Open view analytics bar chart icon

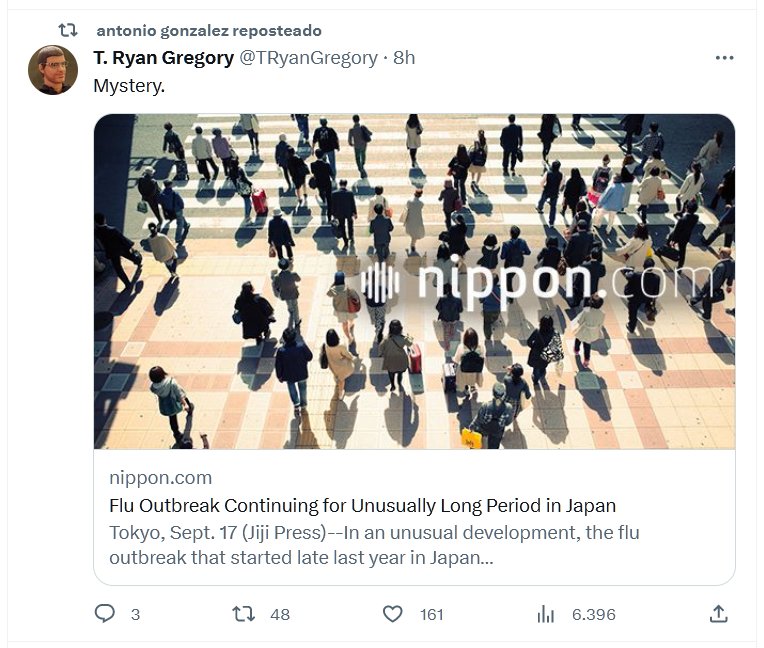tap(546, 613)
